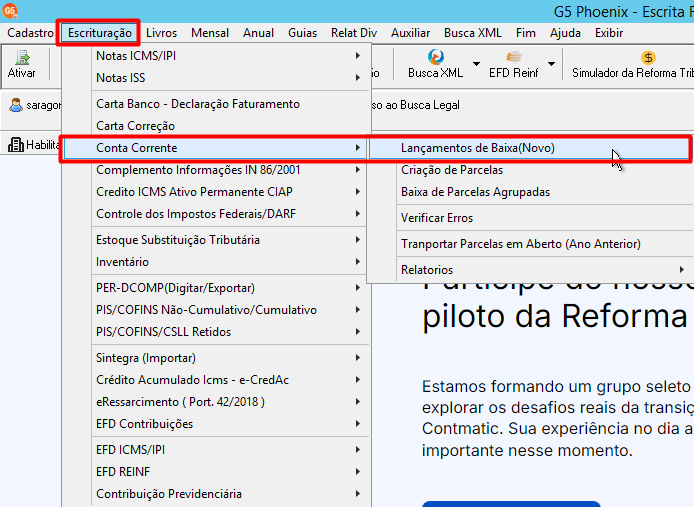Open the Busca XML menu bar item
Image resolution: width=694 pixels, height=507 pixels.
tap(473, 33)
